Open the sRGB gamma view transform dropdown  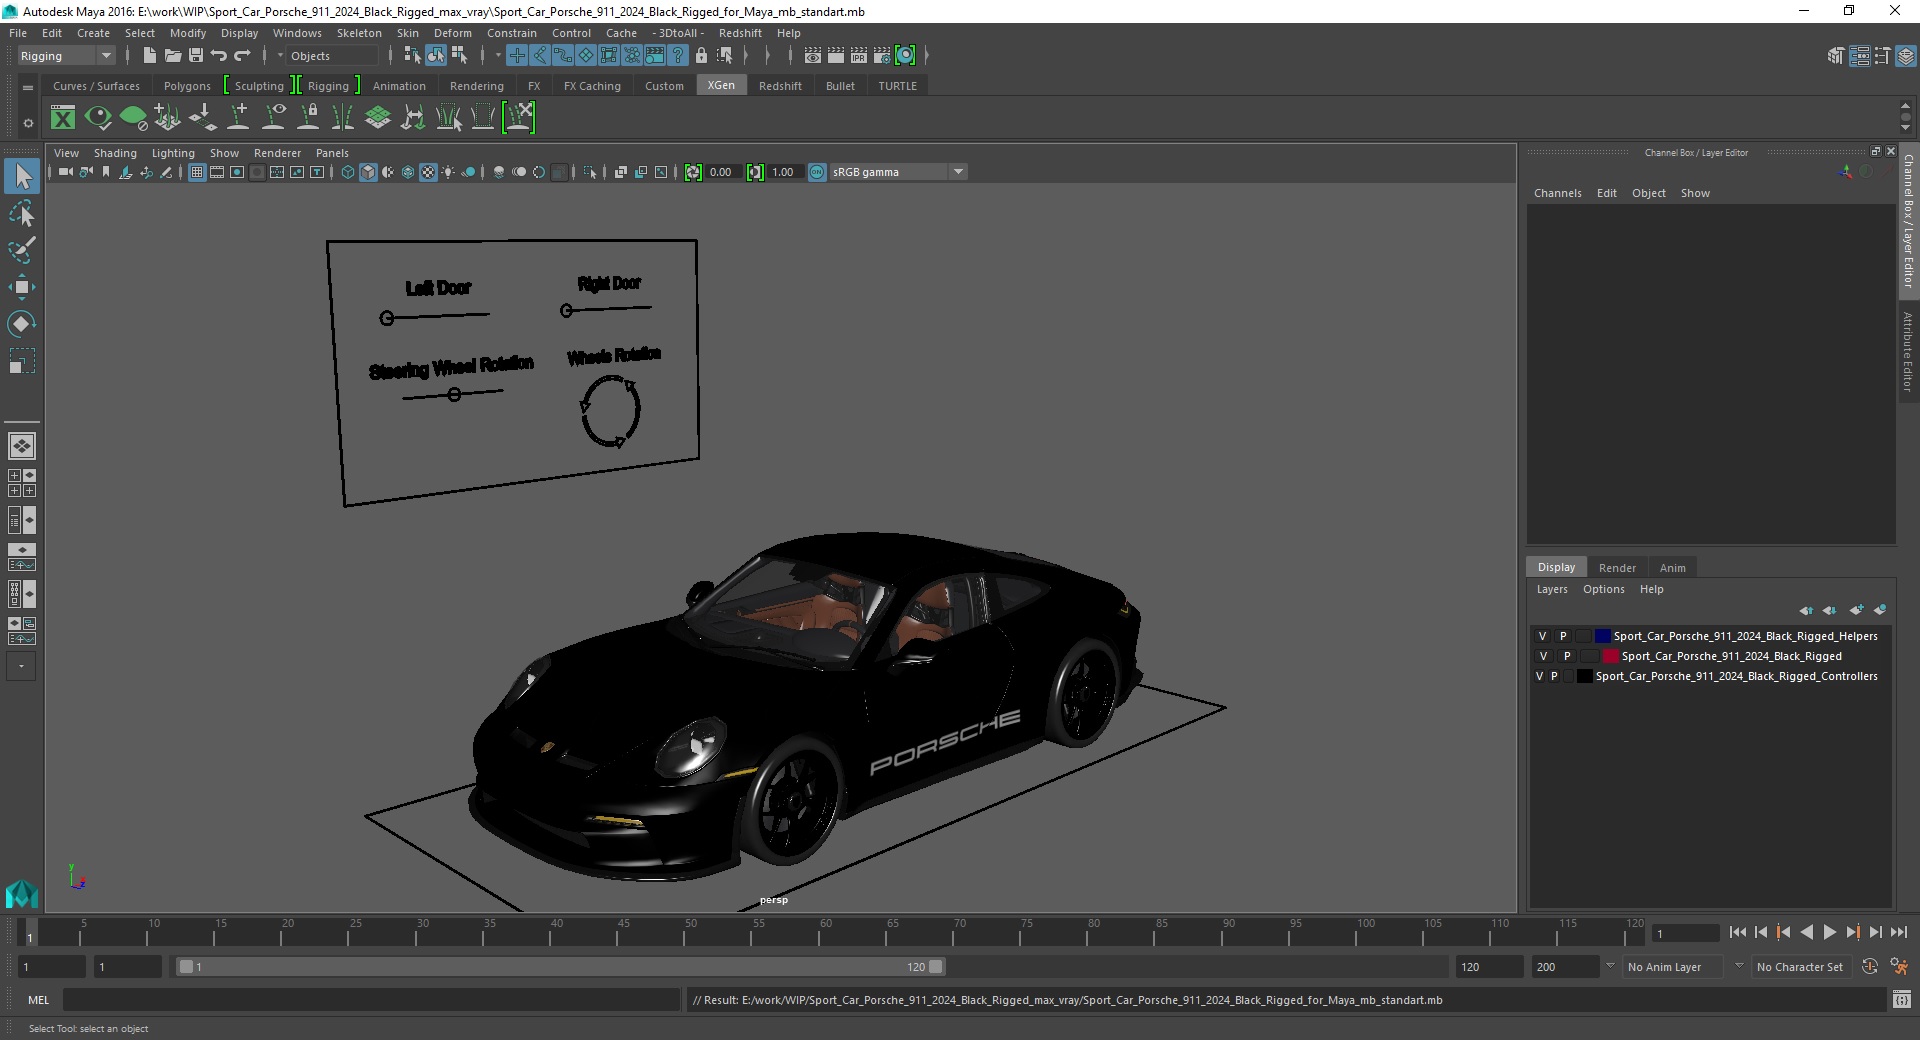898,172
